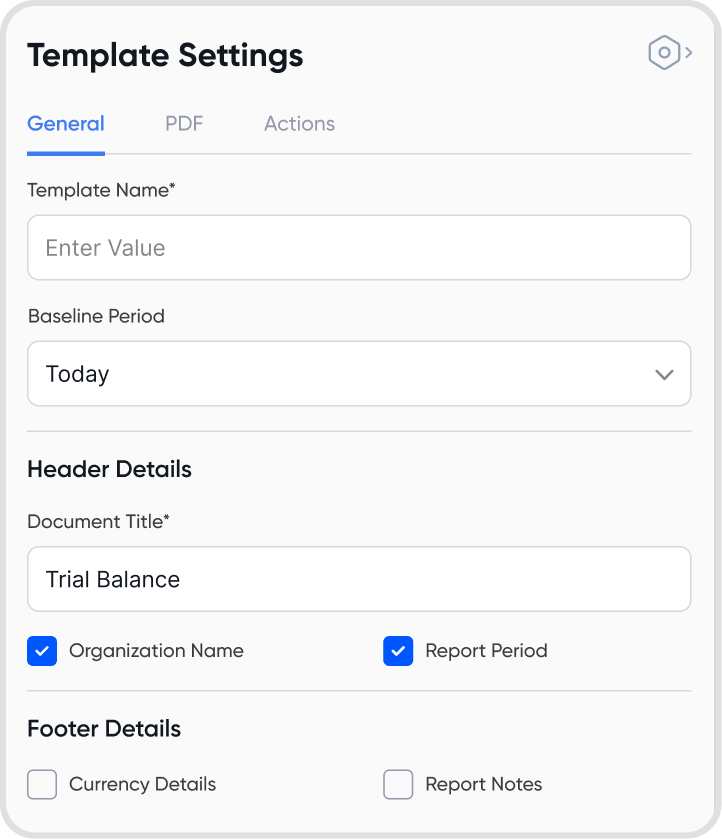Click the Baseline Period chevron arrow
The width and height of the screenshot is (722, 839).
tap(664, 374)
